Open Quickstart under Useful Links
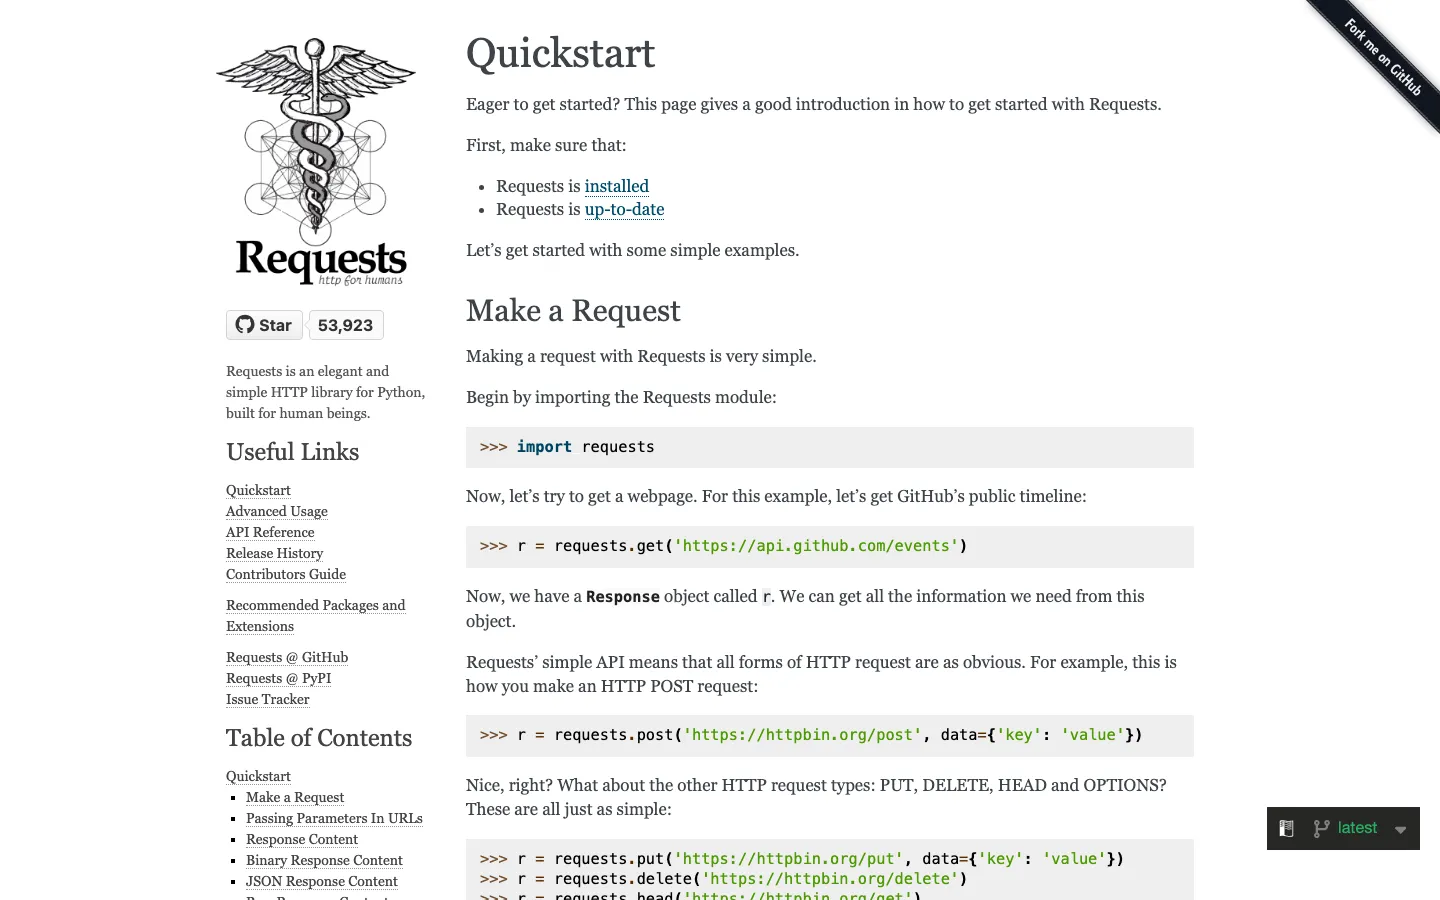This screenshot has height=900, width=1440. 258,490
